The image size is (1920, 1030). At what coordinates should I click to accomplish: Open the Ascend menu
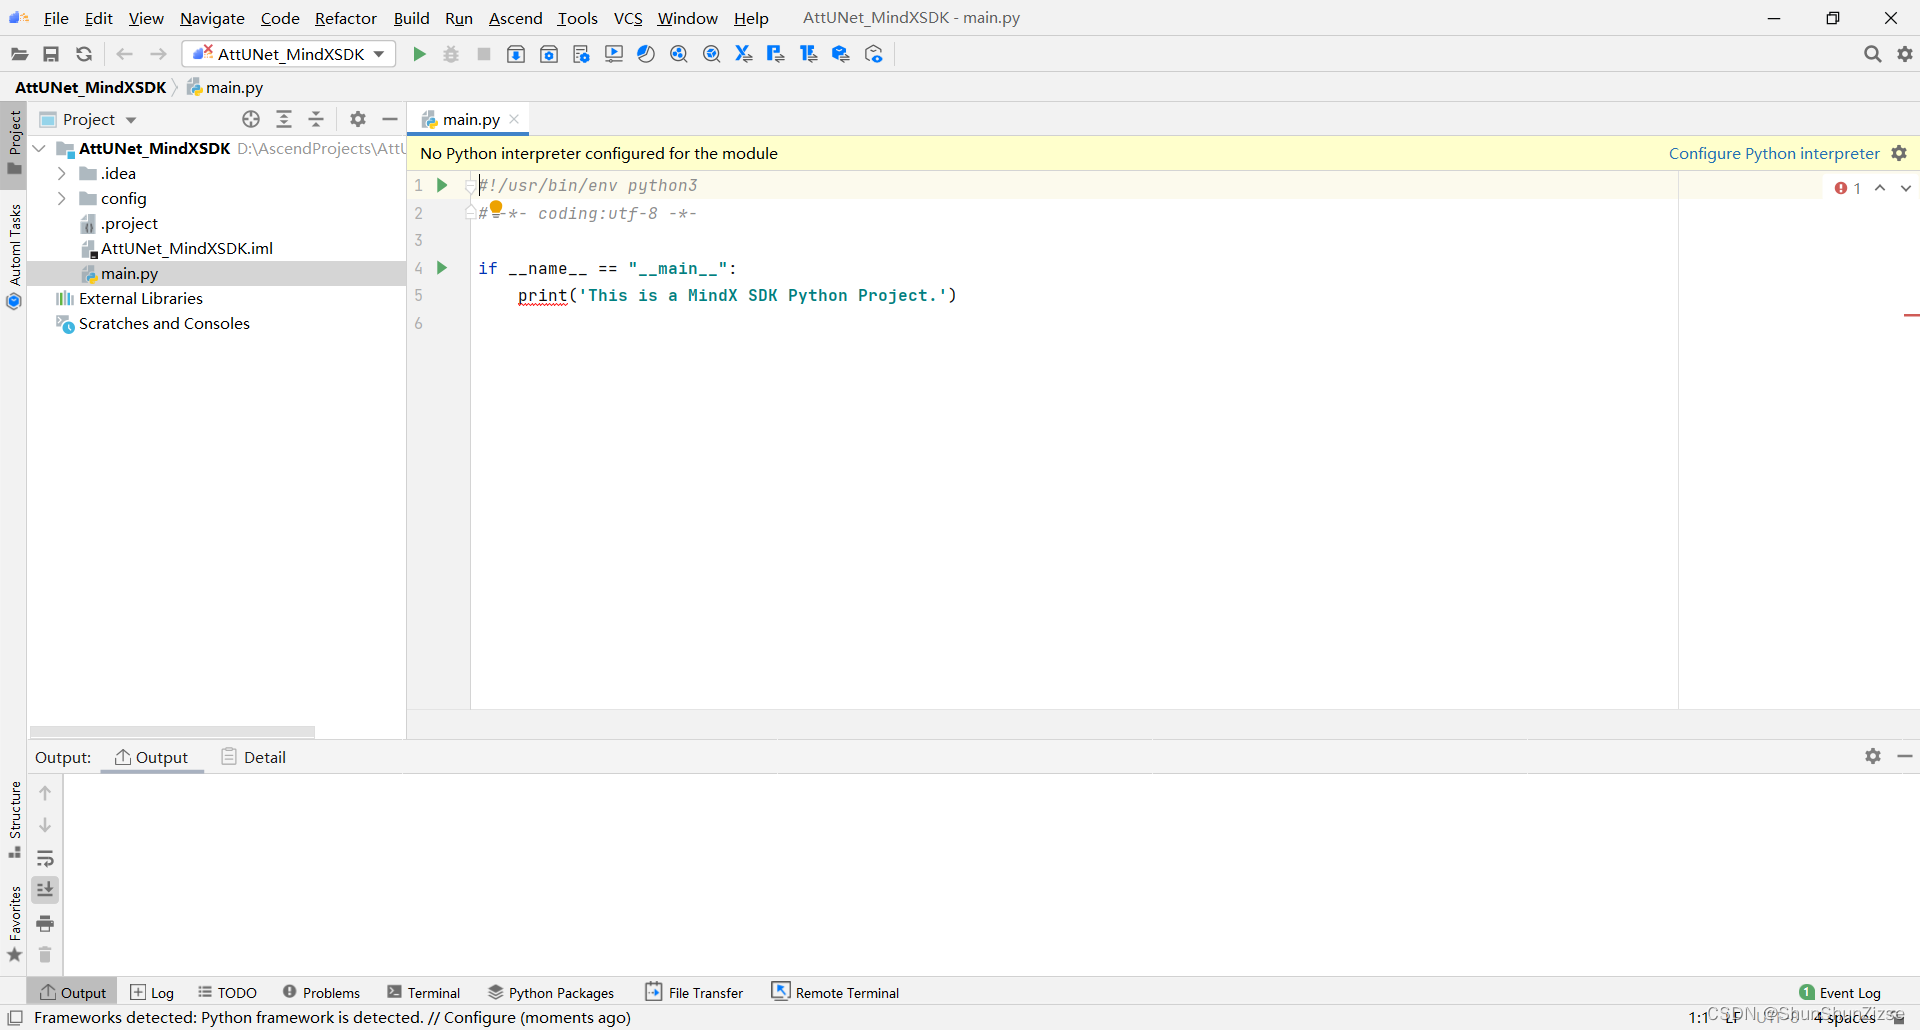515,18
